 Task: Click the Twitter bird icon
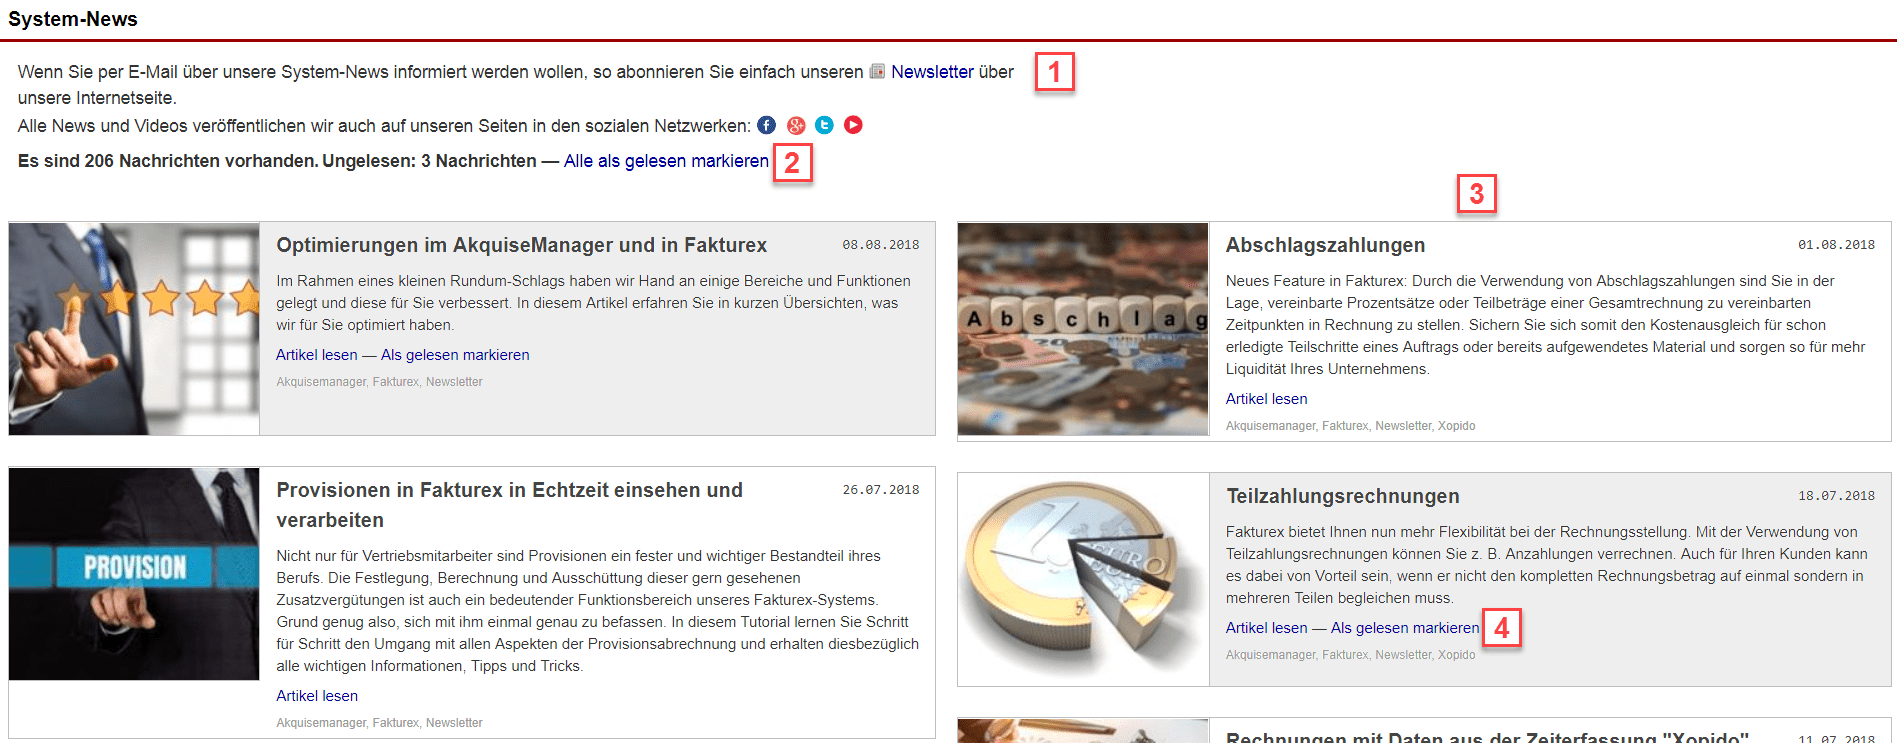(824, 125)
